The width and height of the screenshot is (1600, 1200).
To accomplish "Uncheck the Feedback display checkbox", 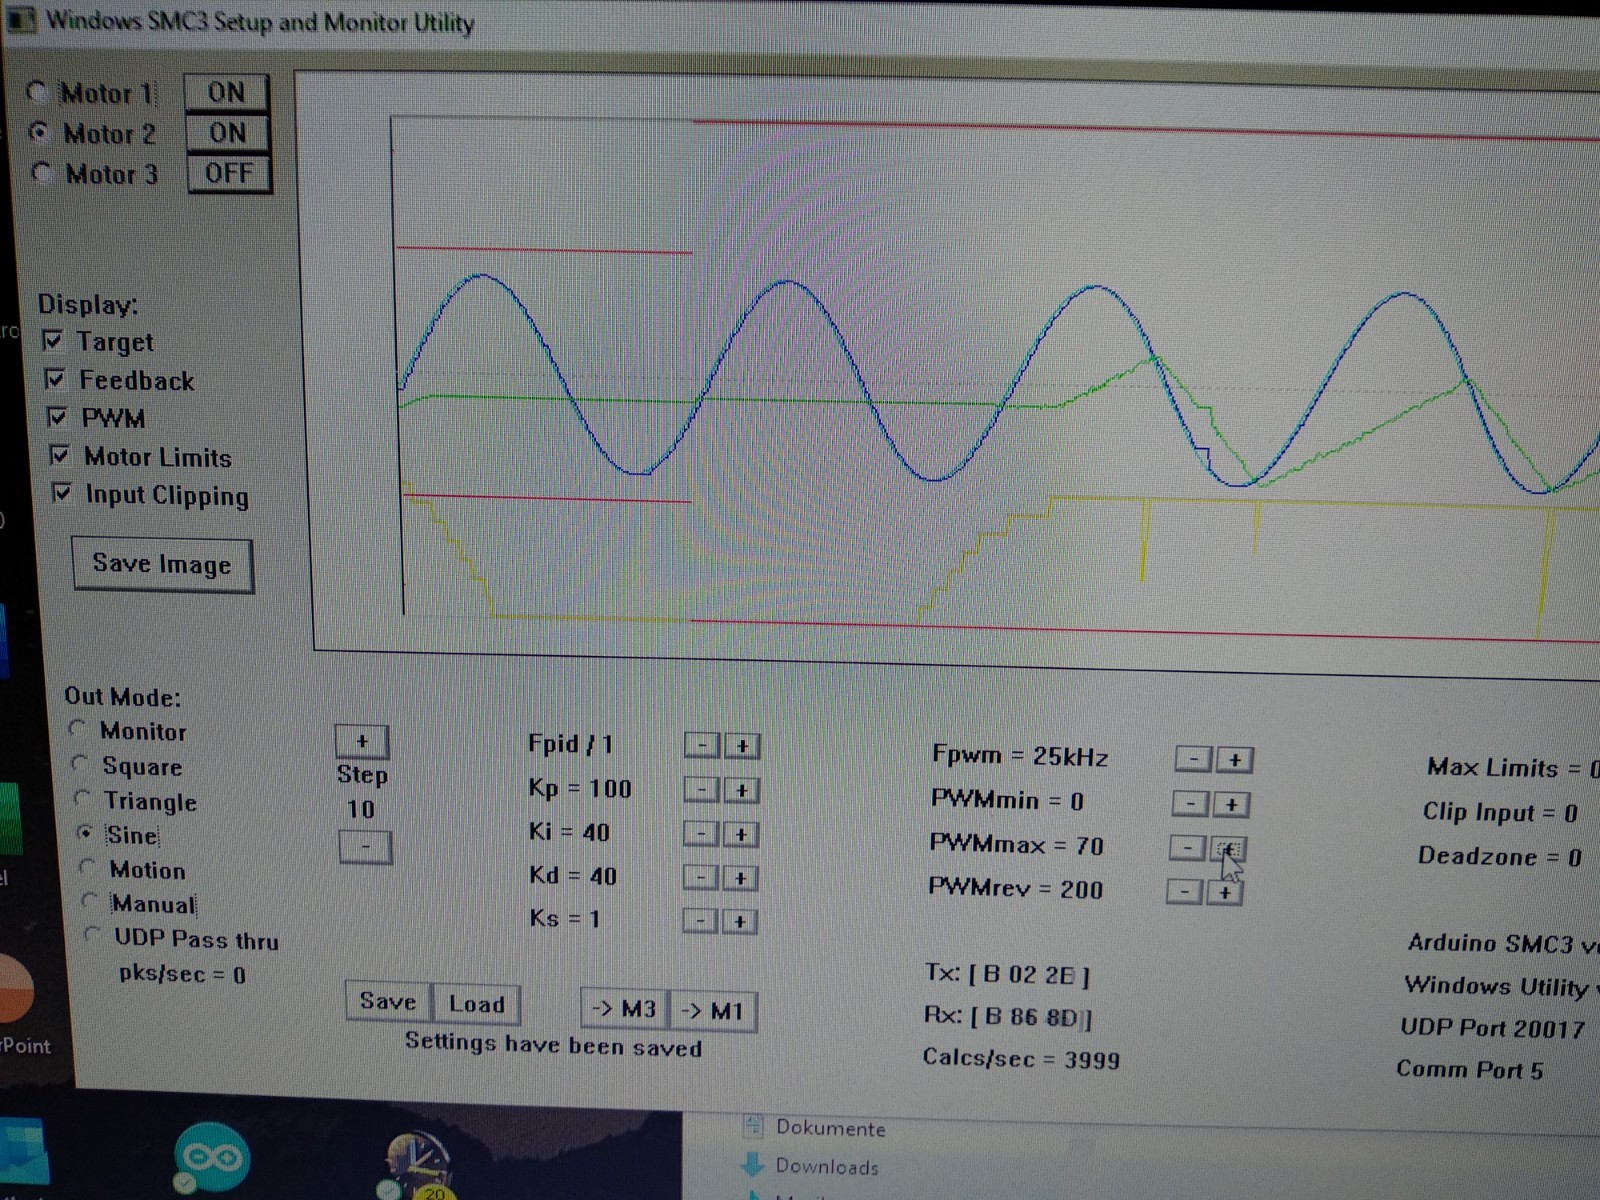I will (x=55, y=379).
